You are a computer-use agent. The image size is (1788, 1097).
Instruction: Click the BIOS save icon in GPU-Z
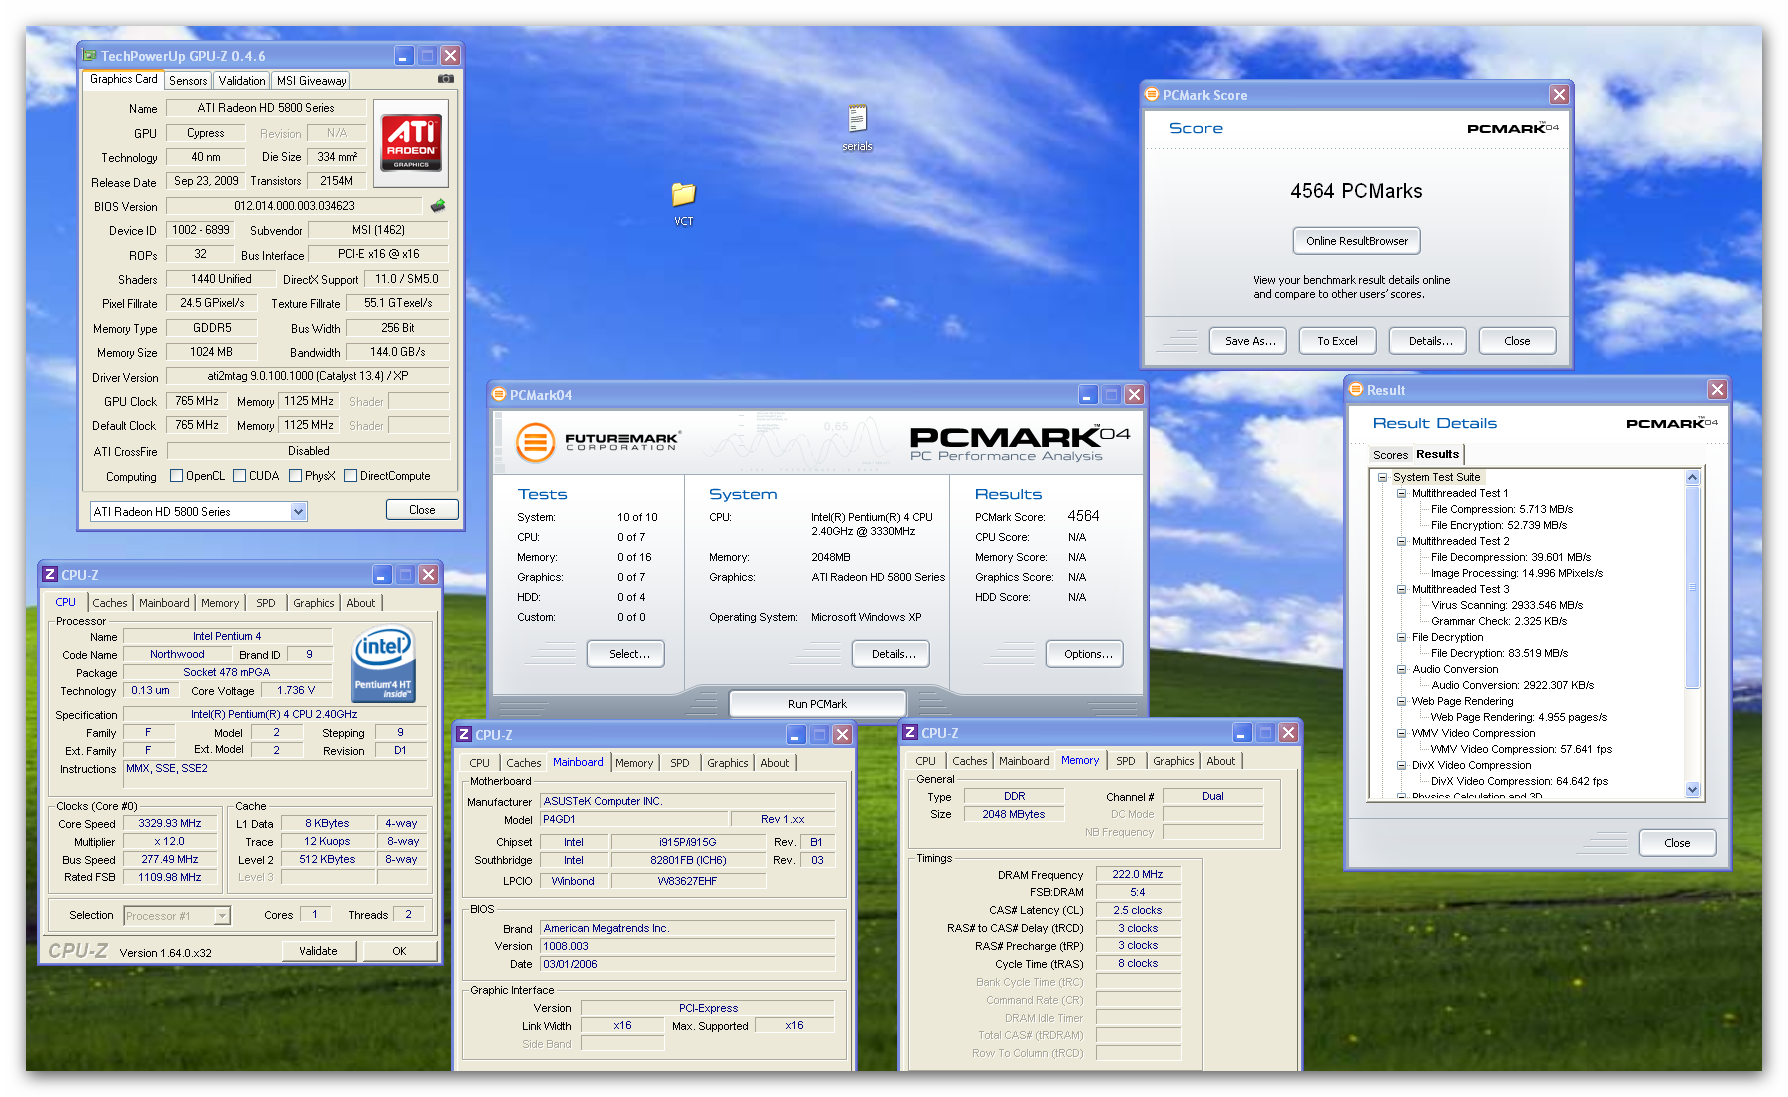(438, 206)
